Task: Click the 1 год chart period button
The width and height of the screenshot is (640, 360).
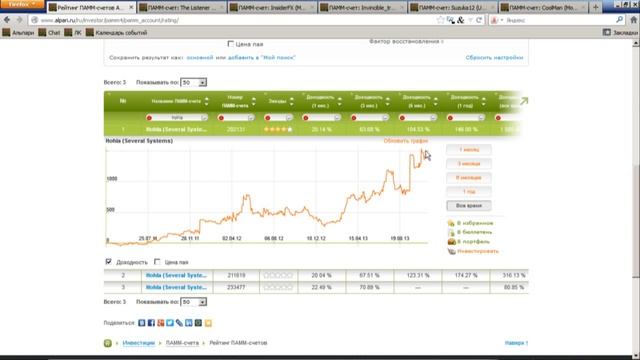Action: pos(469,191)
